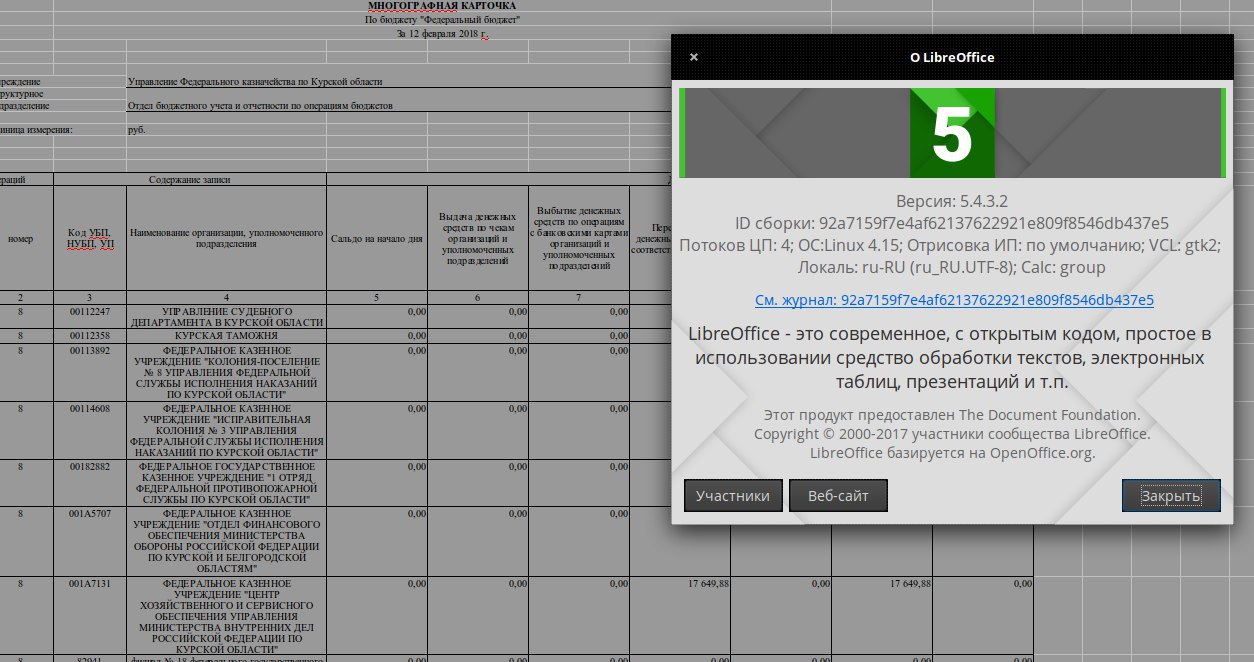Select По бюджету Федеральный бюджет cell
The image size is (1254, 662).
442,20
